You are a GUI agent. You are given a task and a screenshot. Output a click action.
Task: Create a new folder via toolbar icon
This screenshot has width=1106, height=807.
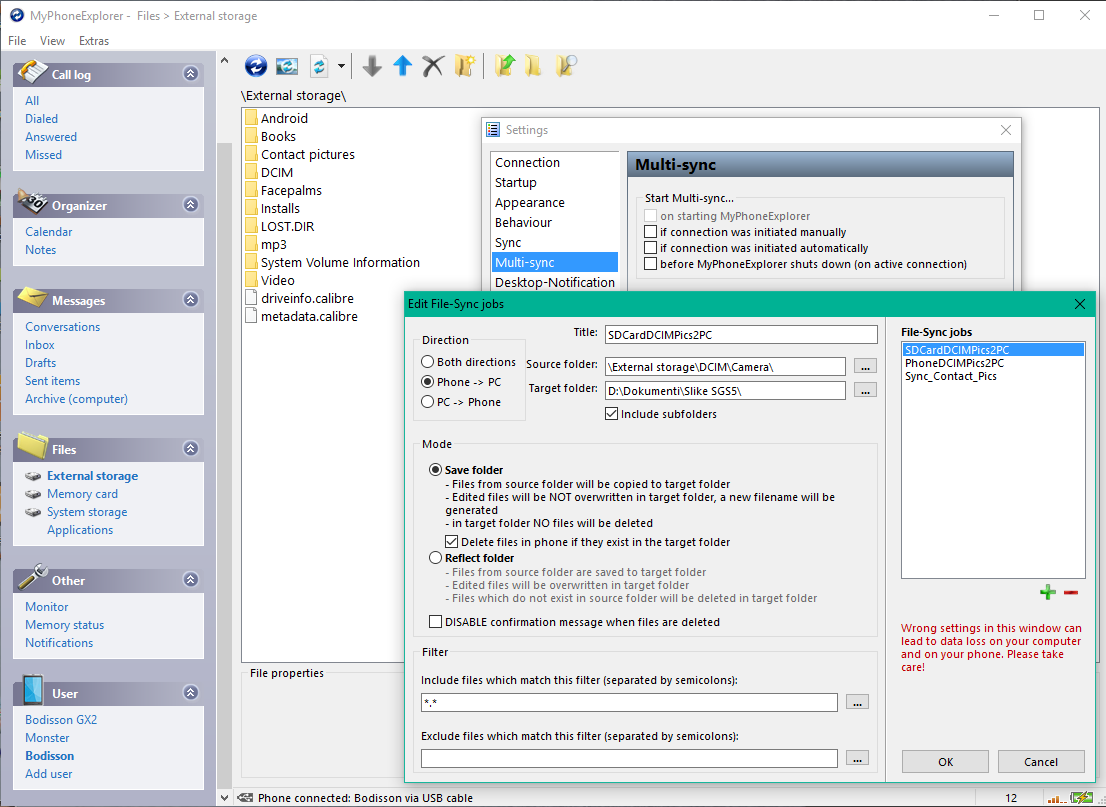pos(464,66)
